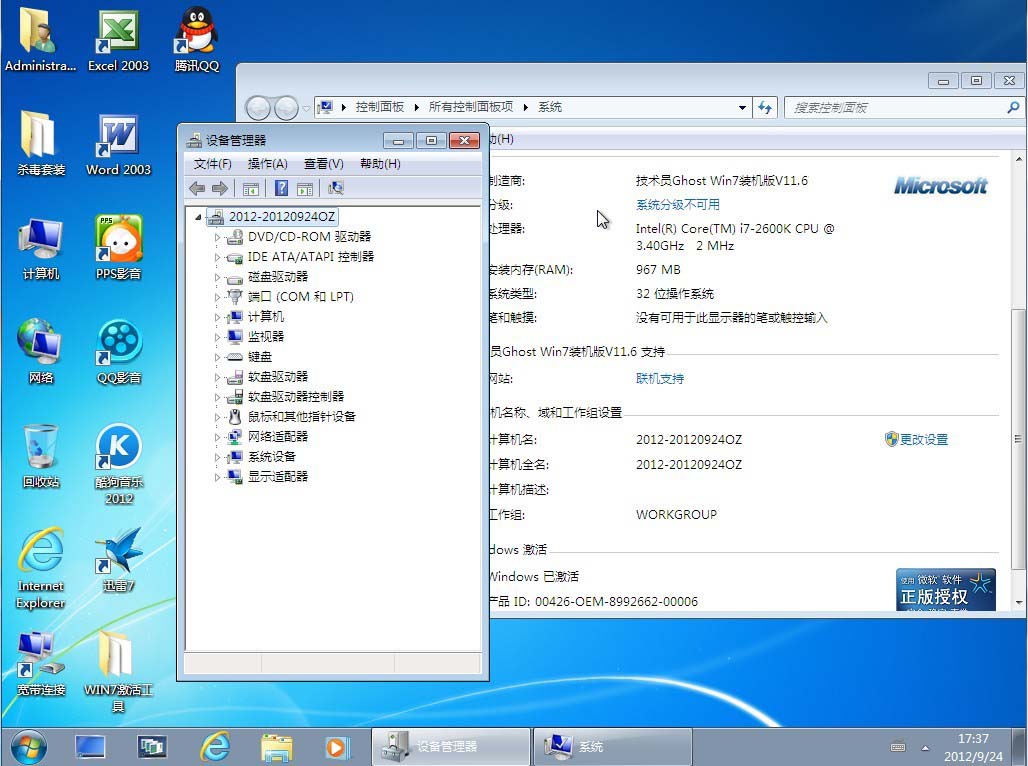Switch to 系统 taskbar button
The image size is (1028, 766).
pyautogui.click(x=613, y=746)
